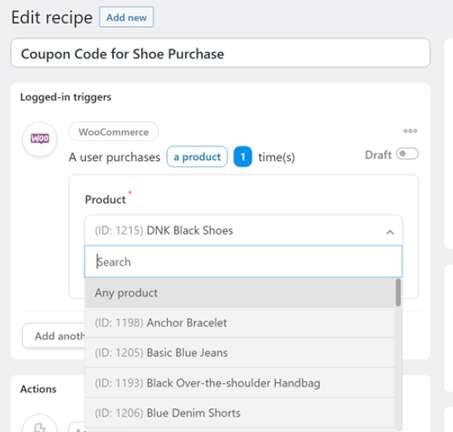Select 'Any product' from the list

click(x=240, y=293)
